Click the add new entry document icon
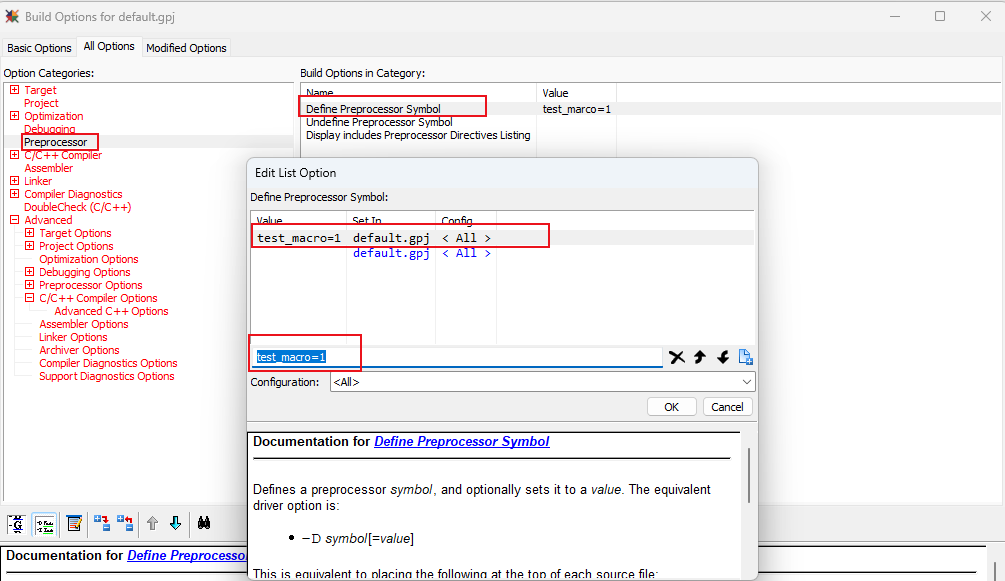Screen dimensions: 1005x581 coord(745,357)
